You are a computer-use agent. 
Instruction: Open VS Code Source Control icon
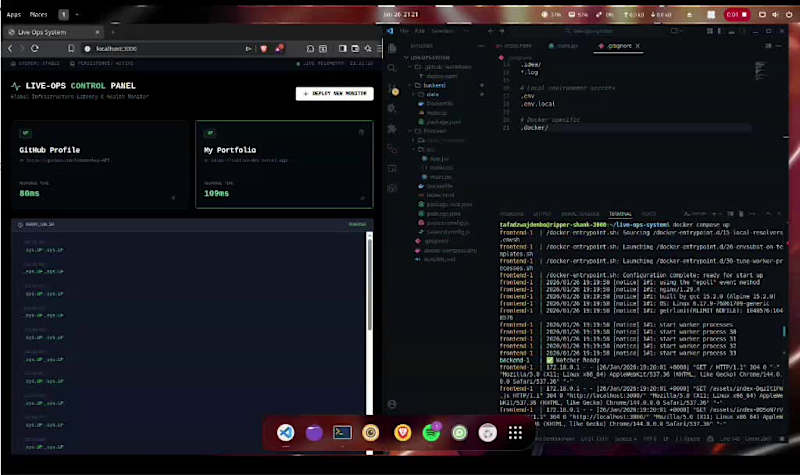392,89
